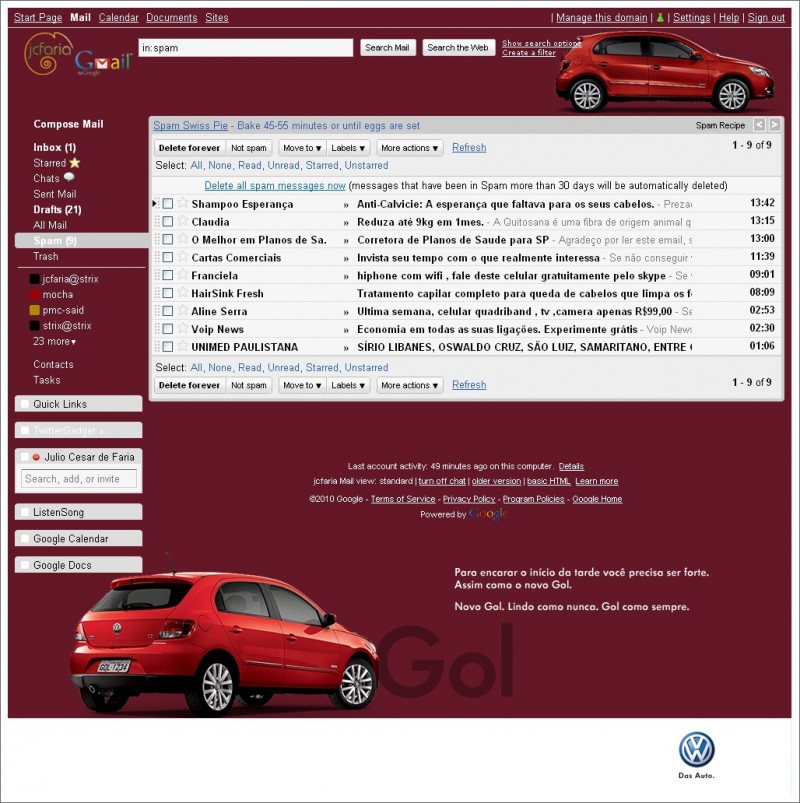Star the Voip News message
The height and width of the screenshot is (803, 800).
pos(183,329)
